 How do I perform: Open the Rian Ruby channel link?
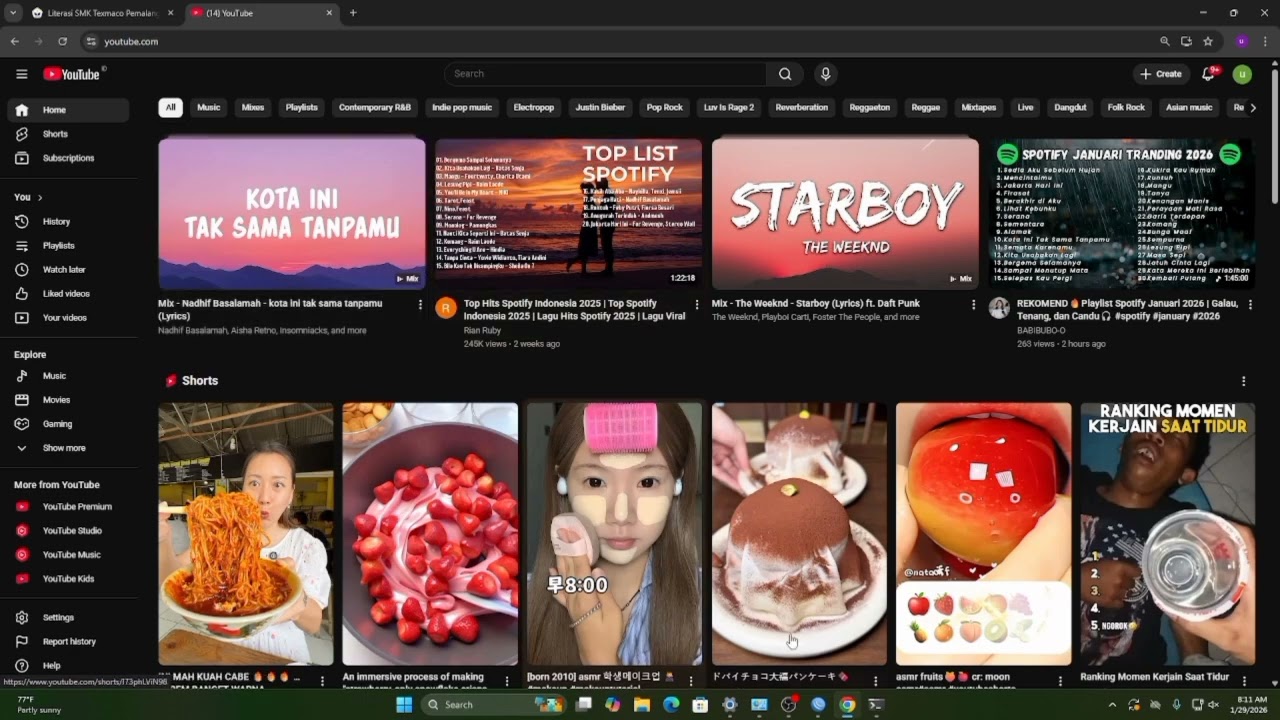(x=482, y=330)
